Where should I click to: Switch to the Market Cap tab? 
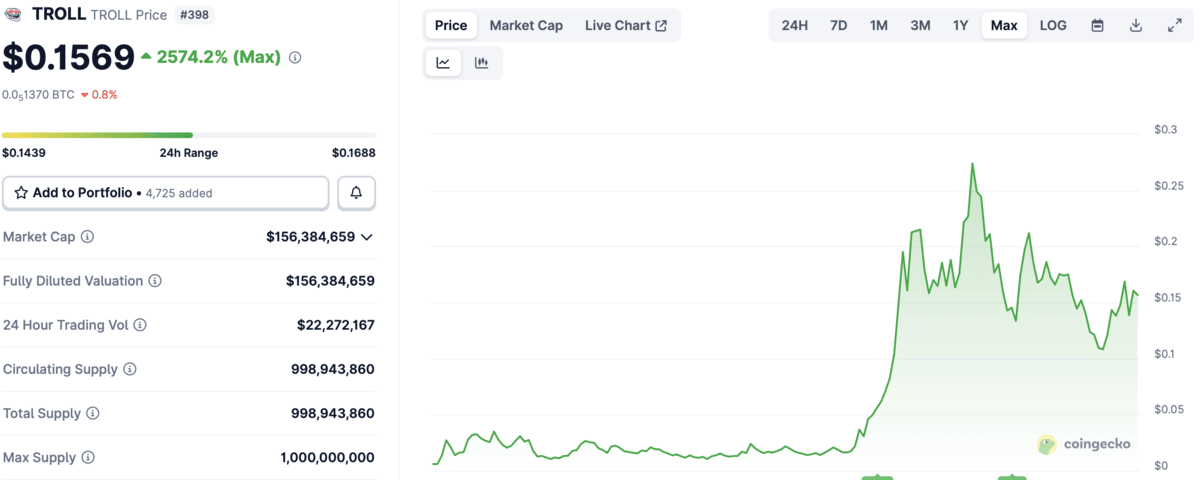tap(526, 26)
